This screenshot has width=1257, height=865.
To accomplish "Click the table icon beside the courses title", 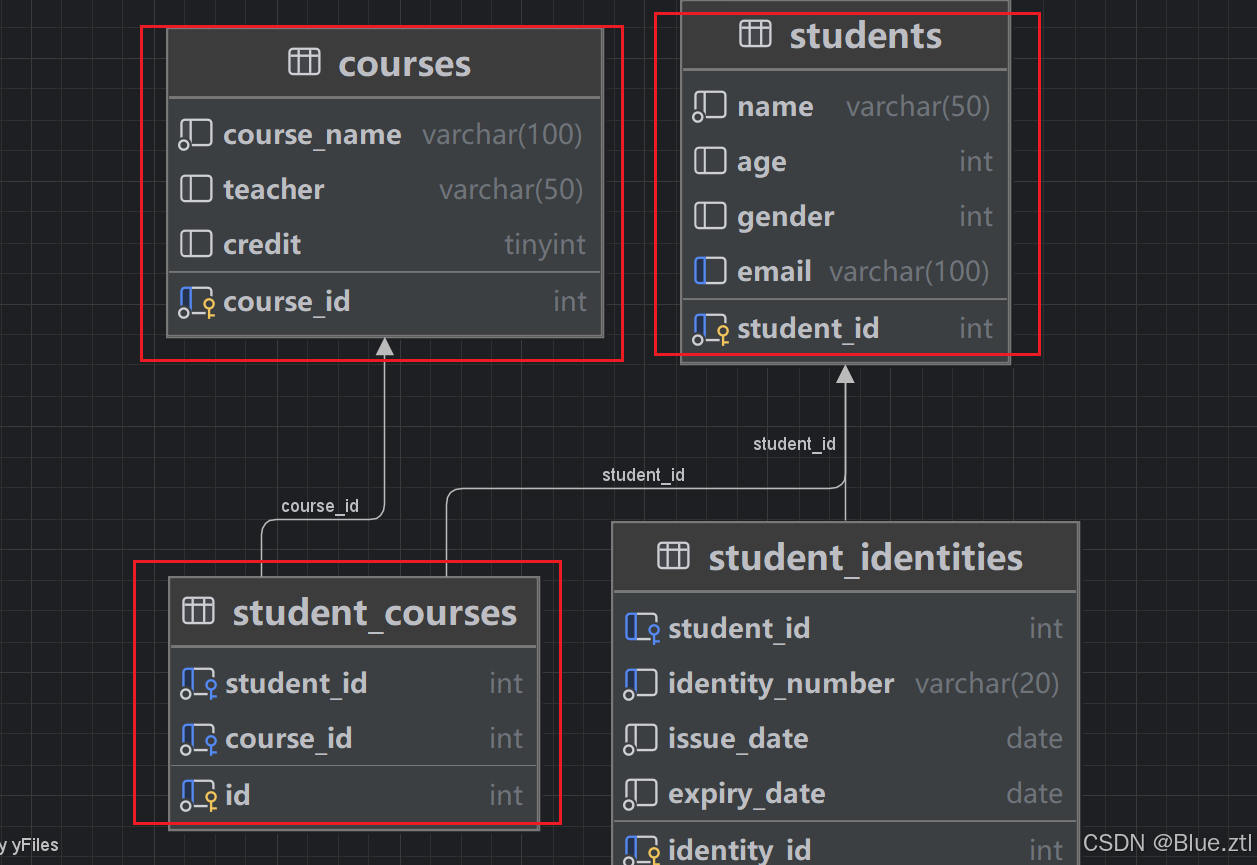I will (x=304, y=62).
